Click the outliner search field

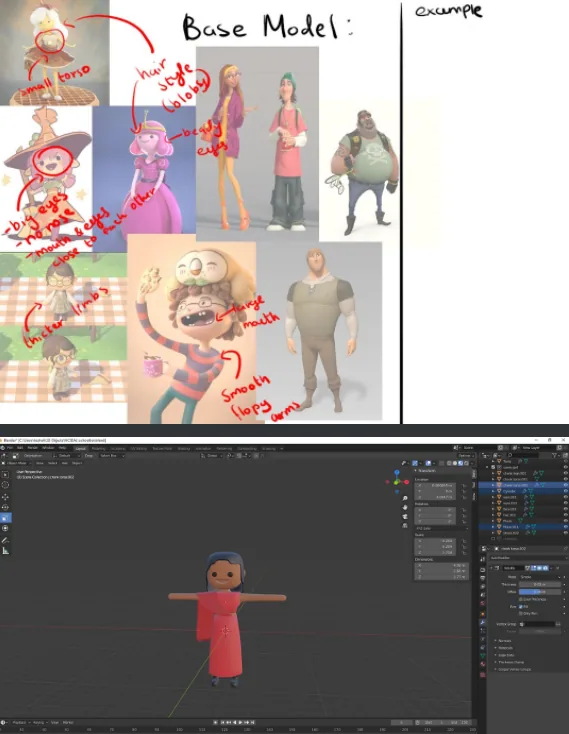click(x=523, y=455)
